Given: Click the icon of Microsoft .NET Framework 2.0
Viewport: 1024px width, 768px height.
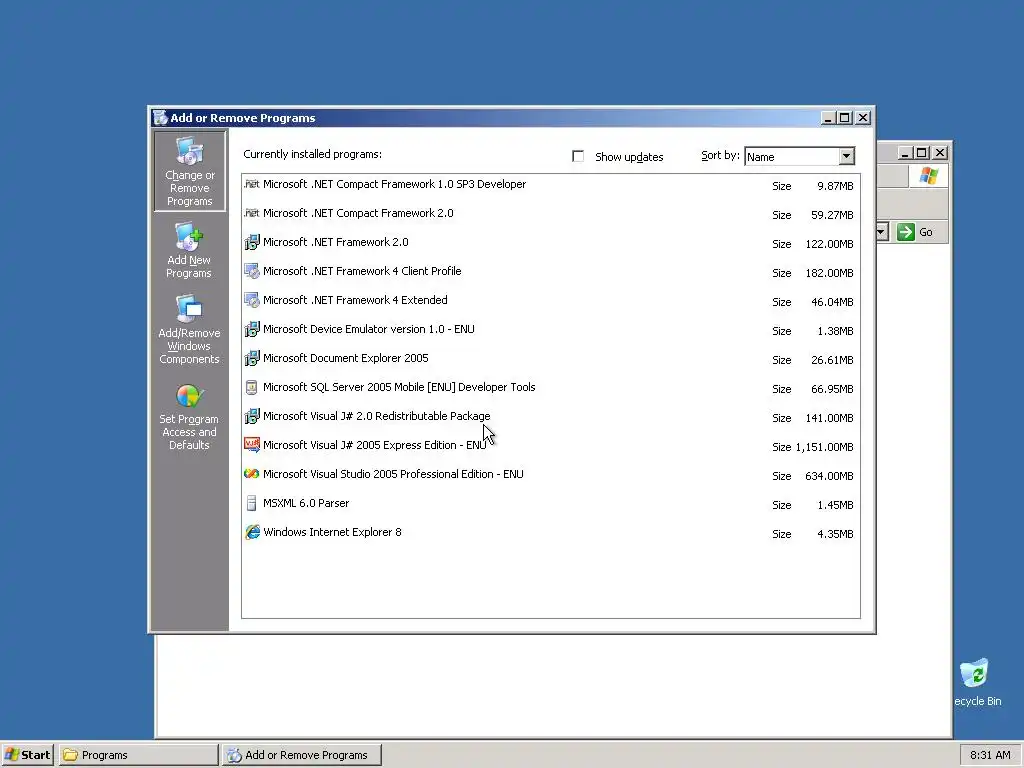Looking at the screenshot, I should coord(251,242).
